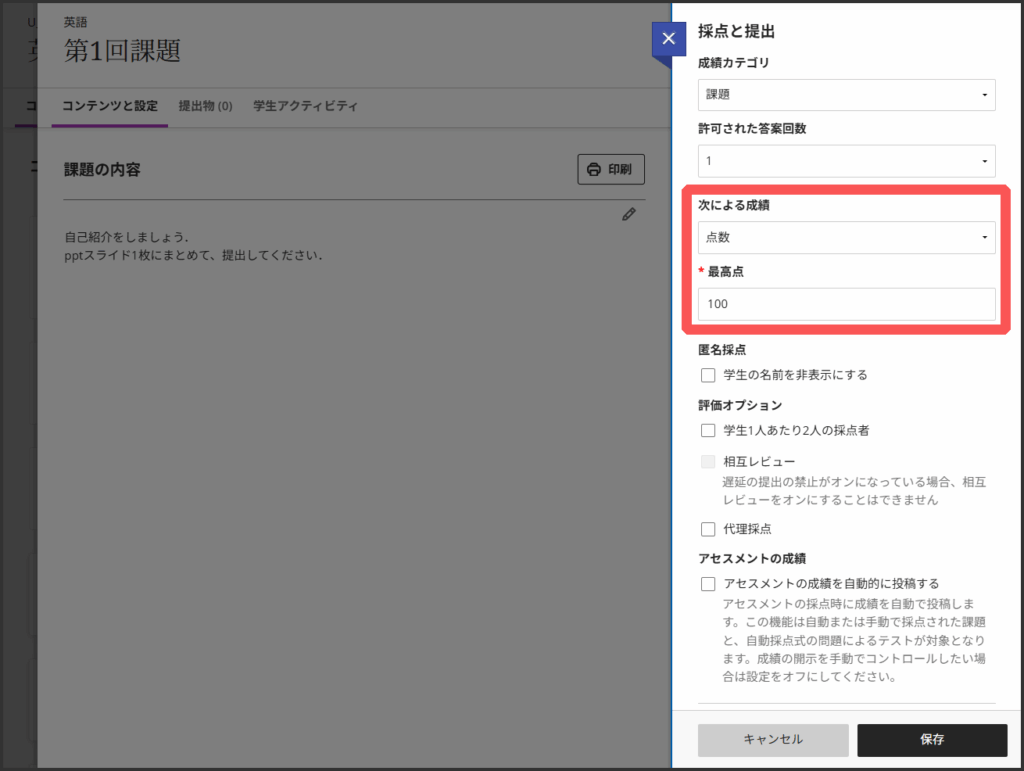1024x771 pixels.
Task: Check 学生1人あたり2人の採点者 option
Action: pyautogui.click(x=708, y=430)
